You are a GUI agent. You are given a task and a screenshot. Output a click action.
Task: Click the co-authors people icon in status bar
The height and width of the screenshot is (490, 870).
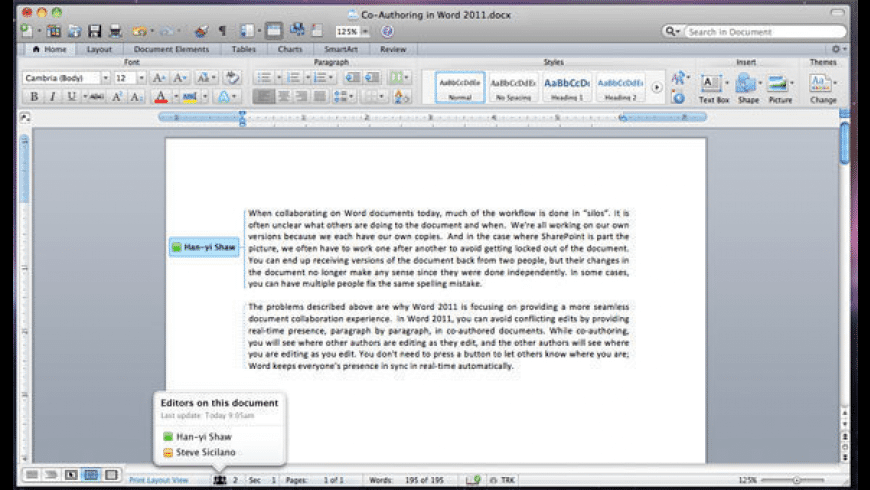click(x=220, y=480)
